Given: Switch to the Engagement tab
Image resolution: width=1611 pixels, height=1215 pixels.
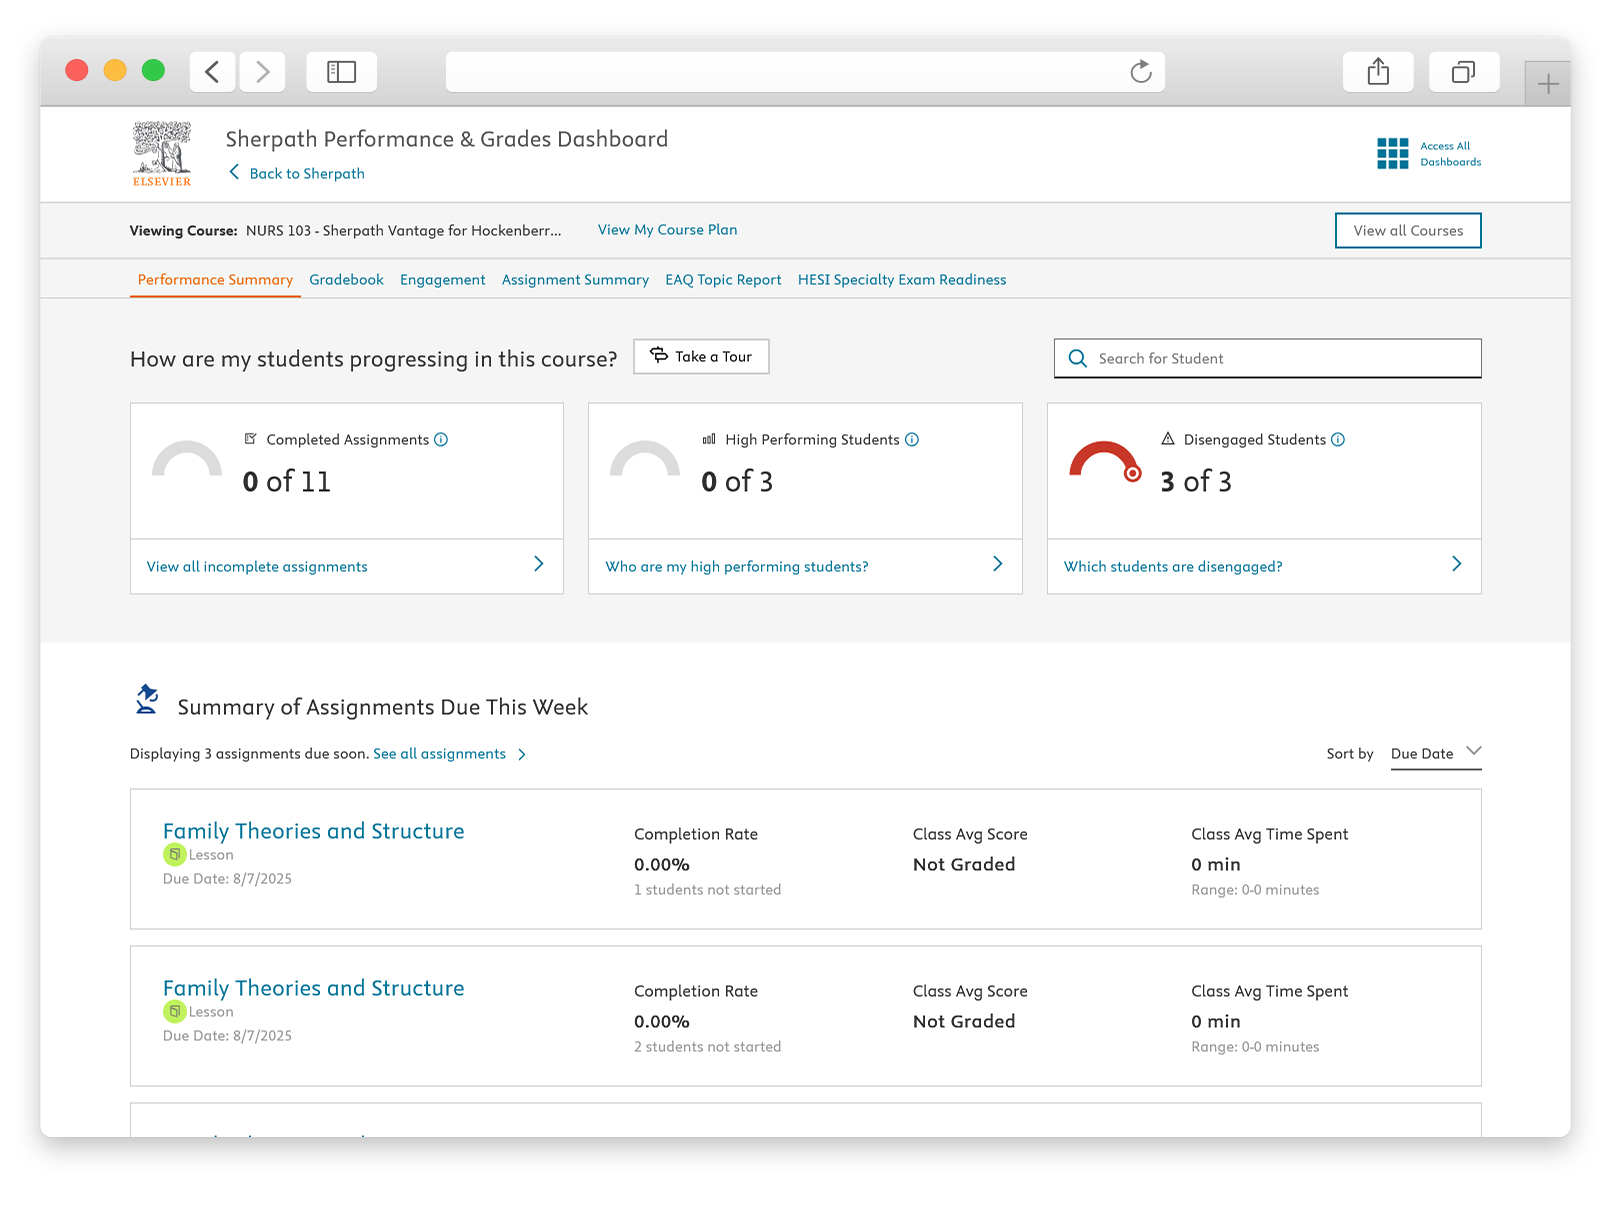Looking at the screenshot, I should pyautogui.click(x=442, y=280).
